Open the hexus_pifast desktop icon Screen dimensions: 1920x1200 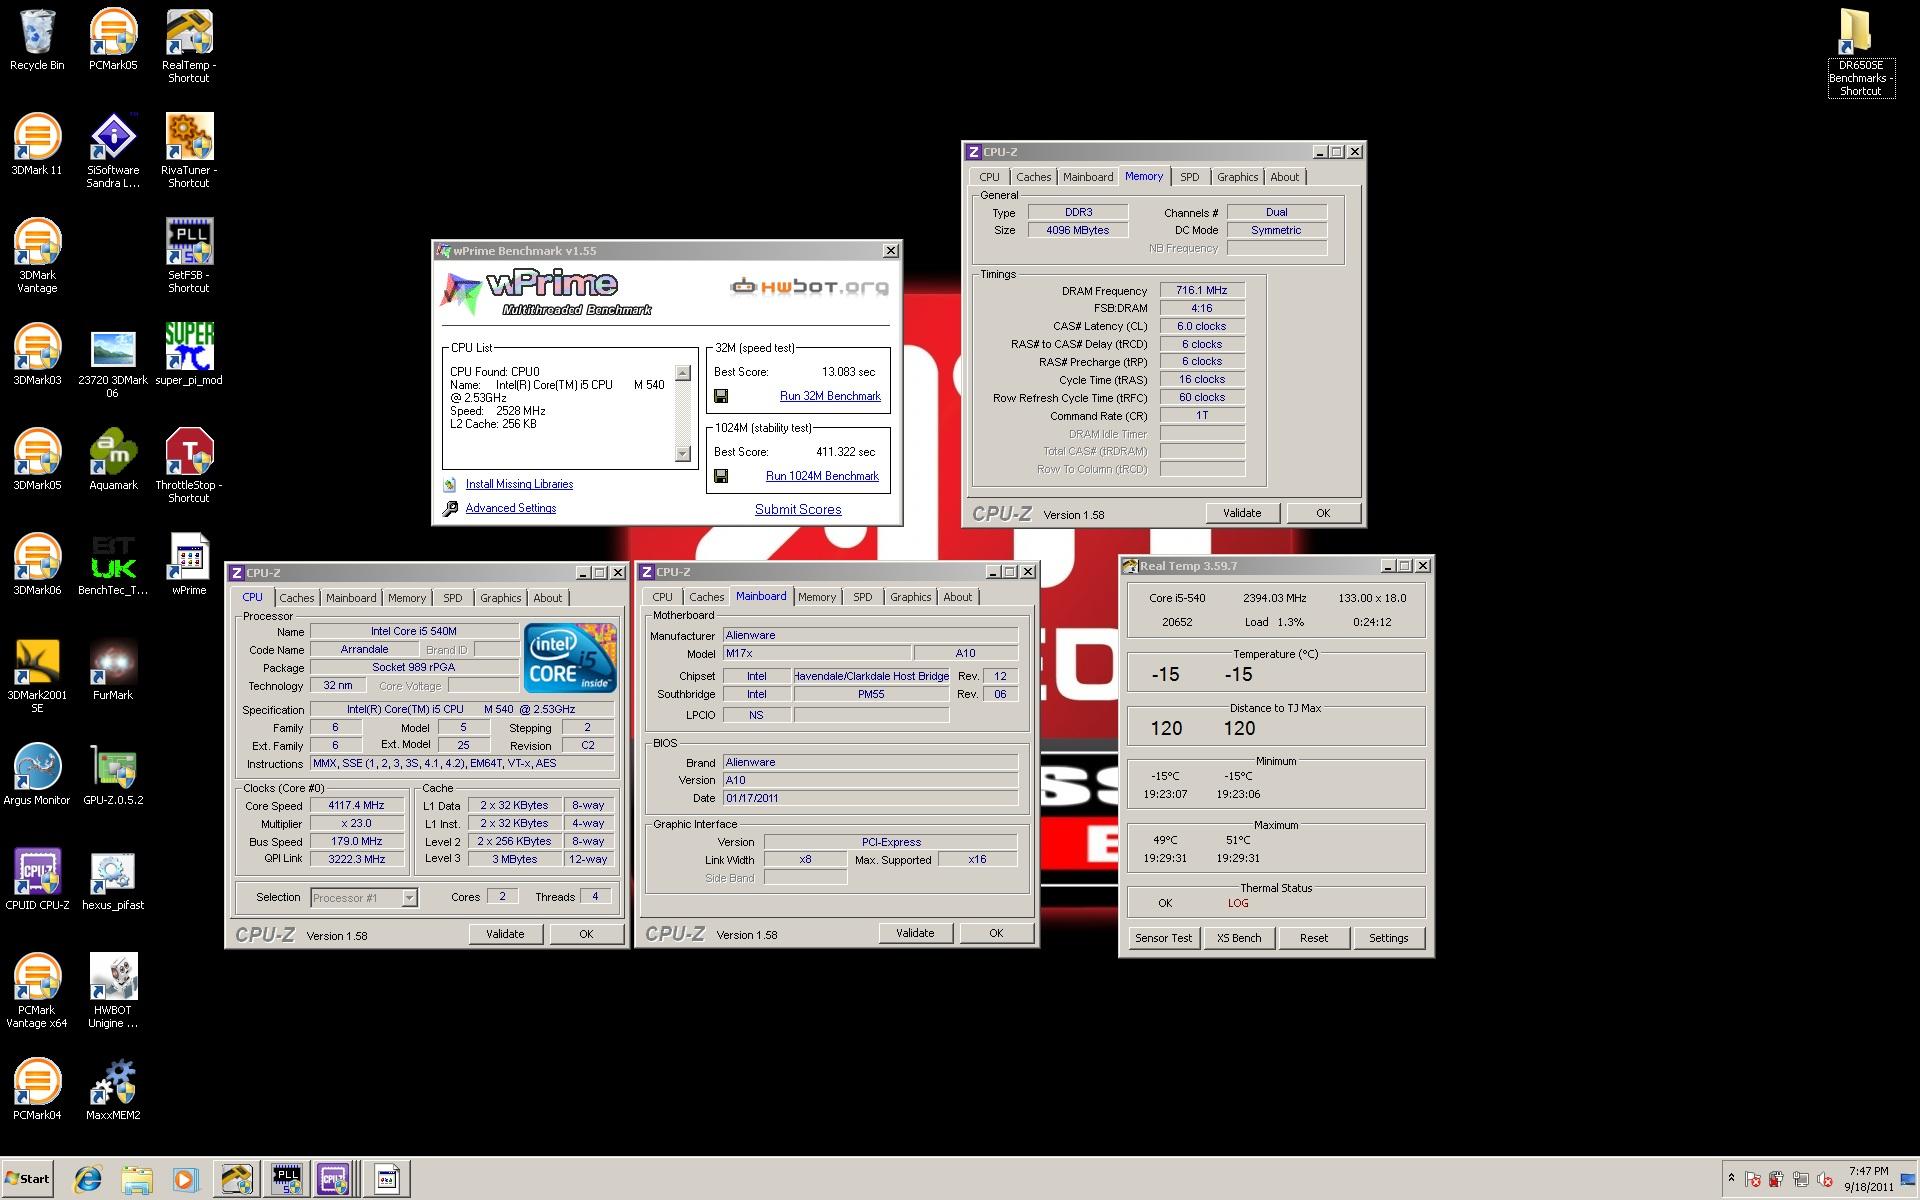pos(113,880)
